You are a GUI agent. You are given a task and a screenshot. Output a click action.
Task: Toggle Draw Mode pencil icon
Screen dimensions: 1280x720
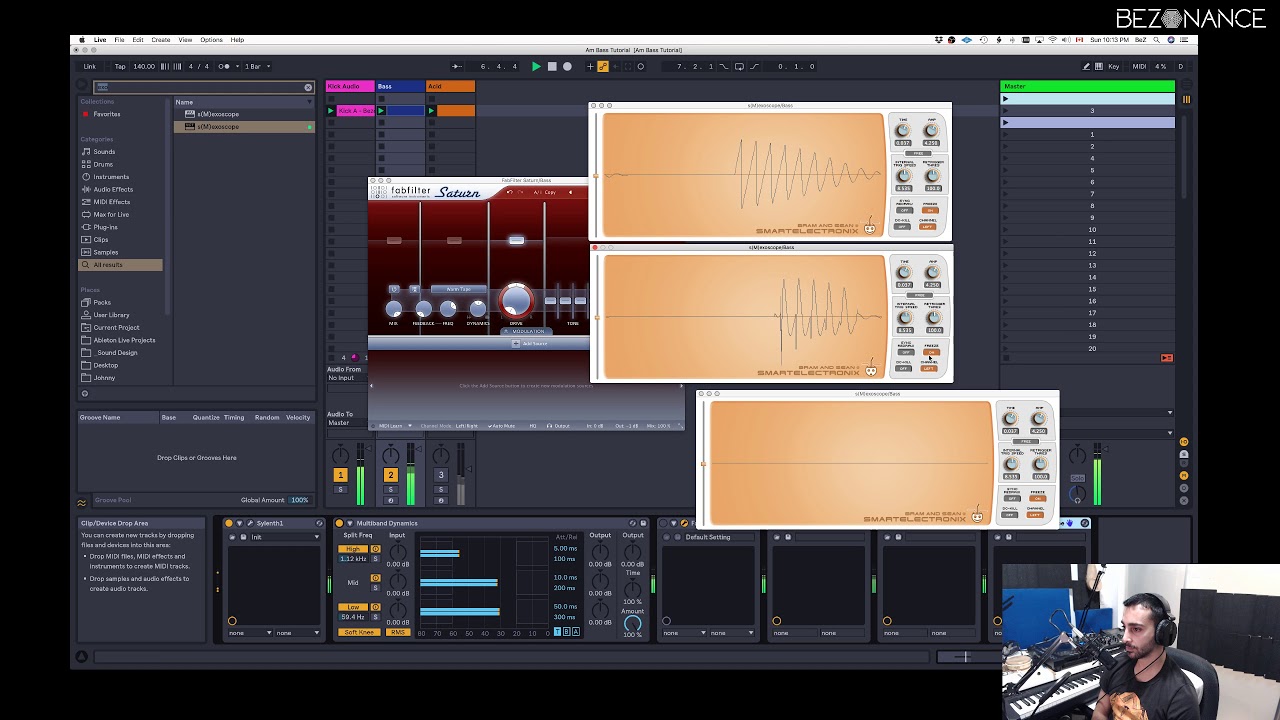1086,66
